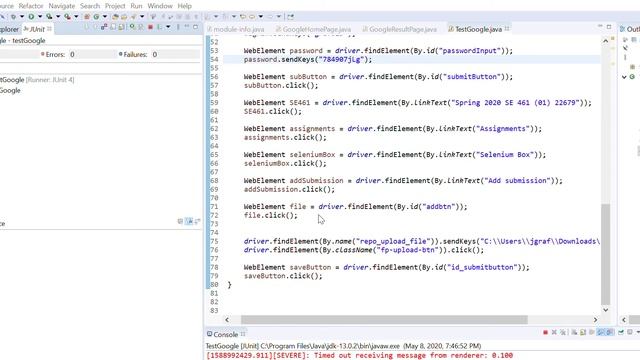Open the Coverage launch dropdown arrow
Viewport: 640px width, 360px height.
(58, 16)
